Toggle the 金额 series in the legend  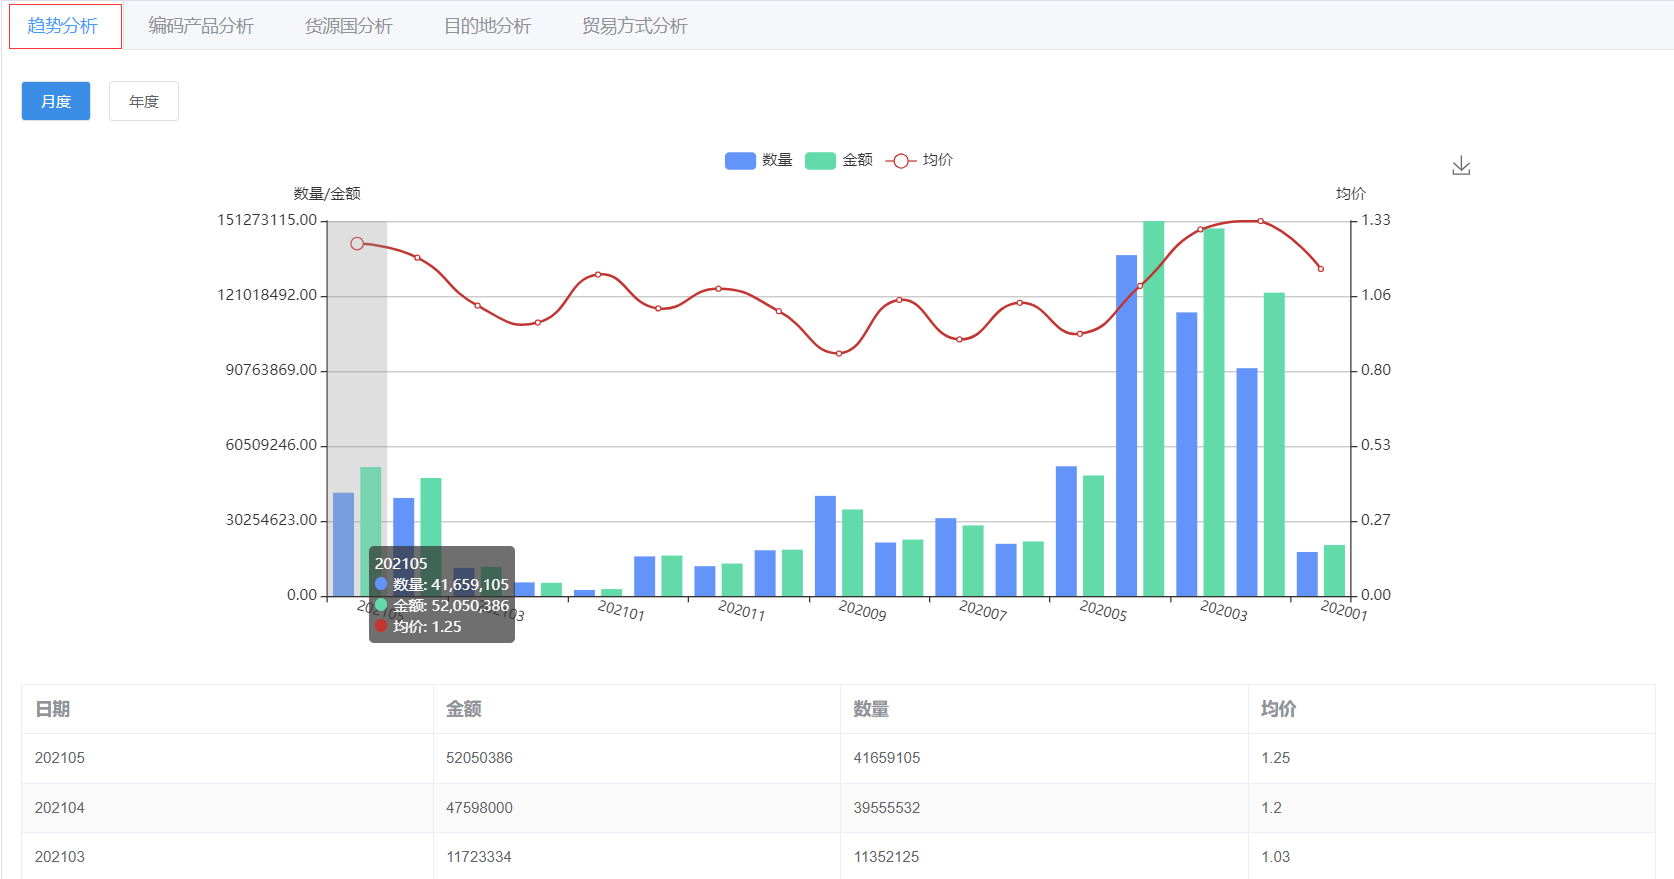839,160
